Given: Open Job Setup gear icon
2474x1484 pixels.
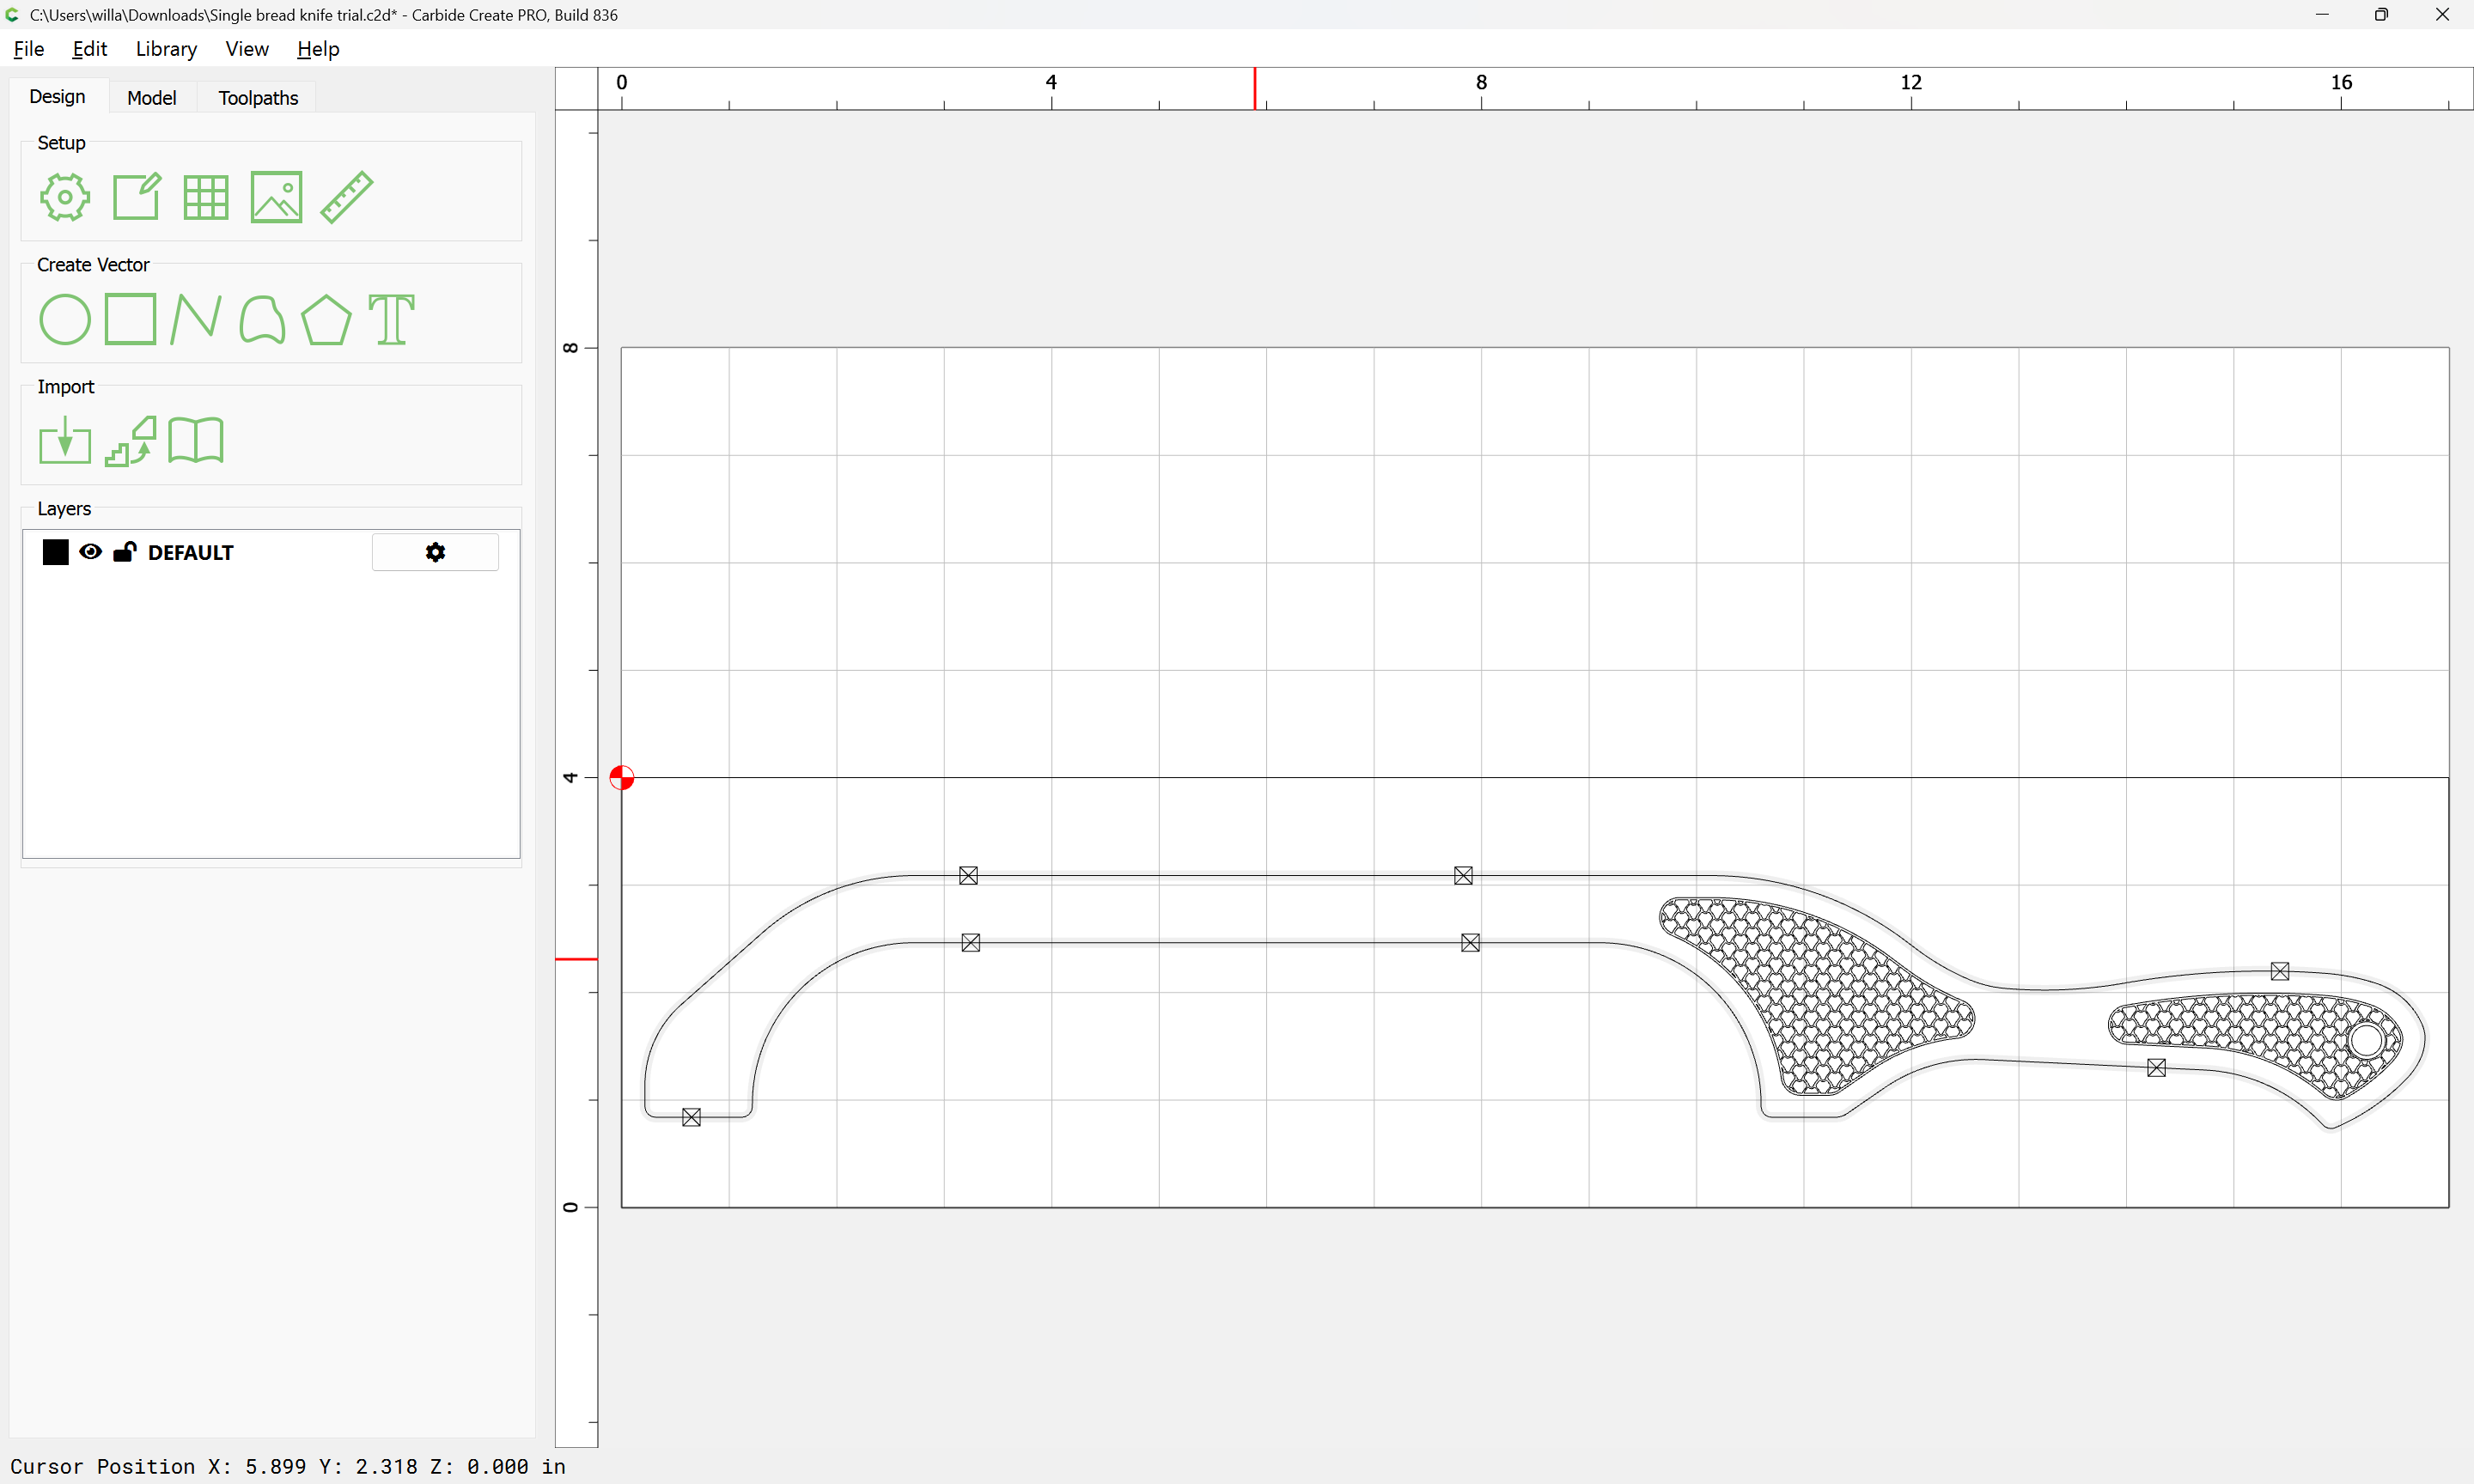Looking at the screenshot, I should (x=65, y=197).
